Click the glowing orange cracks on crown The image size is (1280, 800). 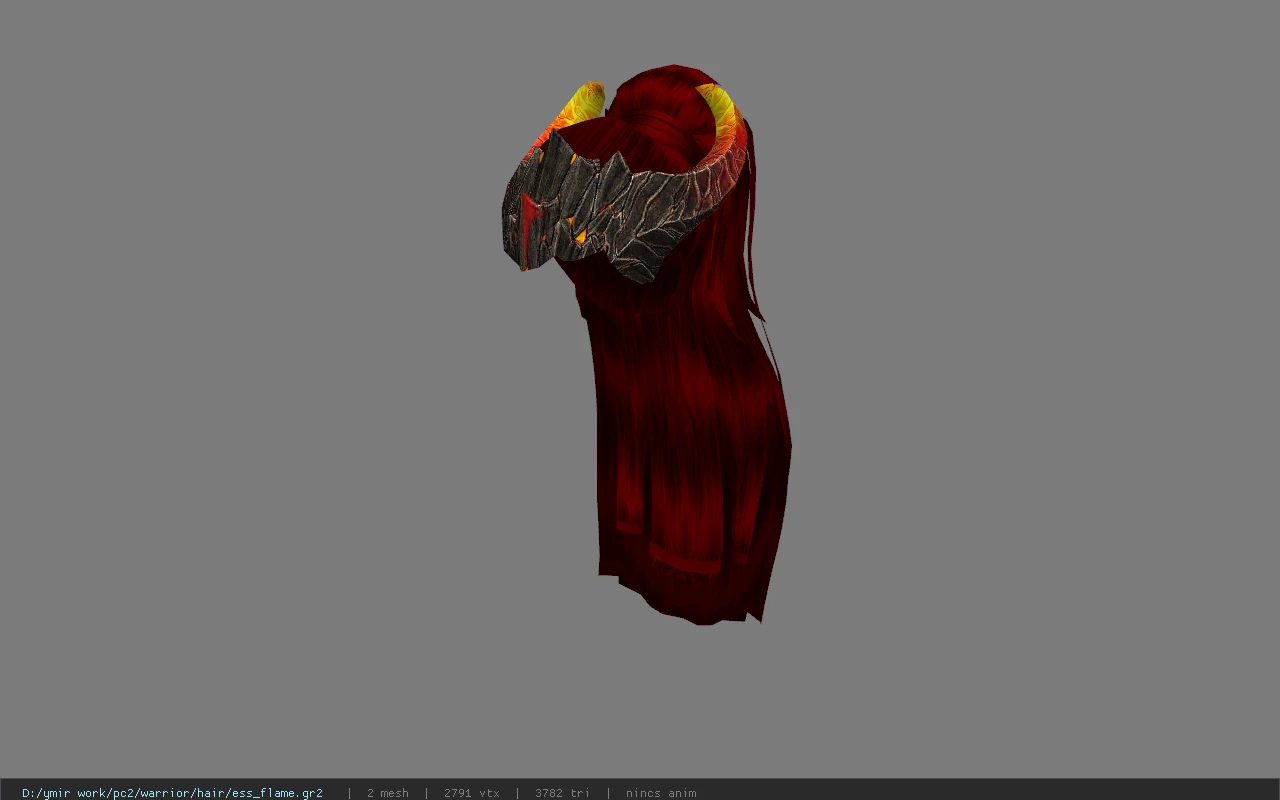[579, 236]
